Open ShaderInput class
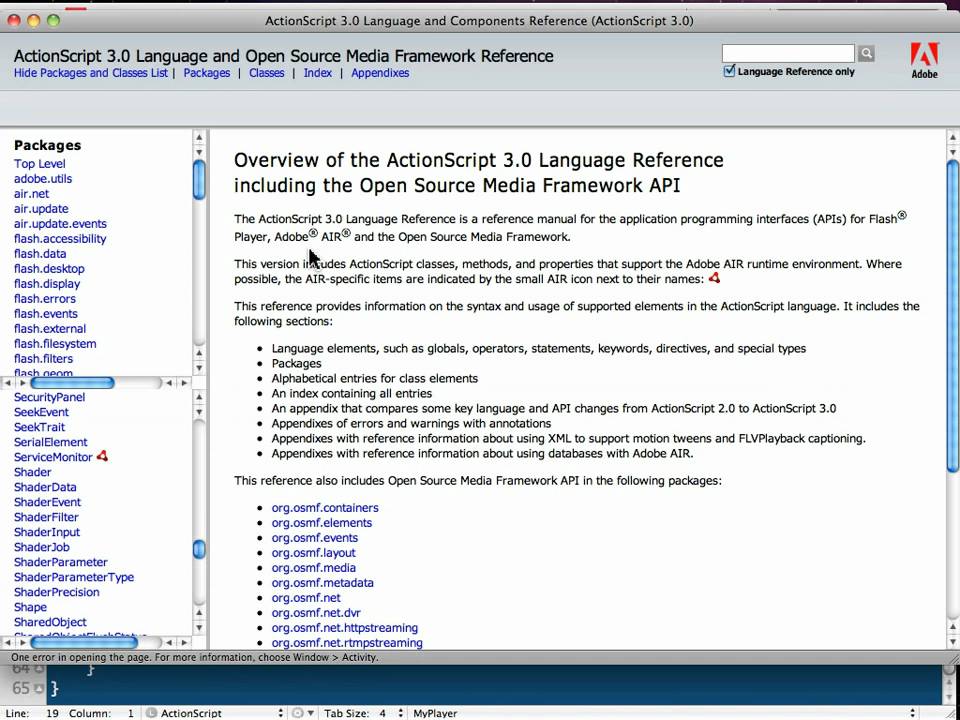960x720 pixels. (47, 532)
